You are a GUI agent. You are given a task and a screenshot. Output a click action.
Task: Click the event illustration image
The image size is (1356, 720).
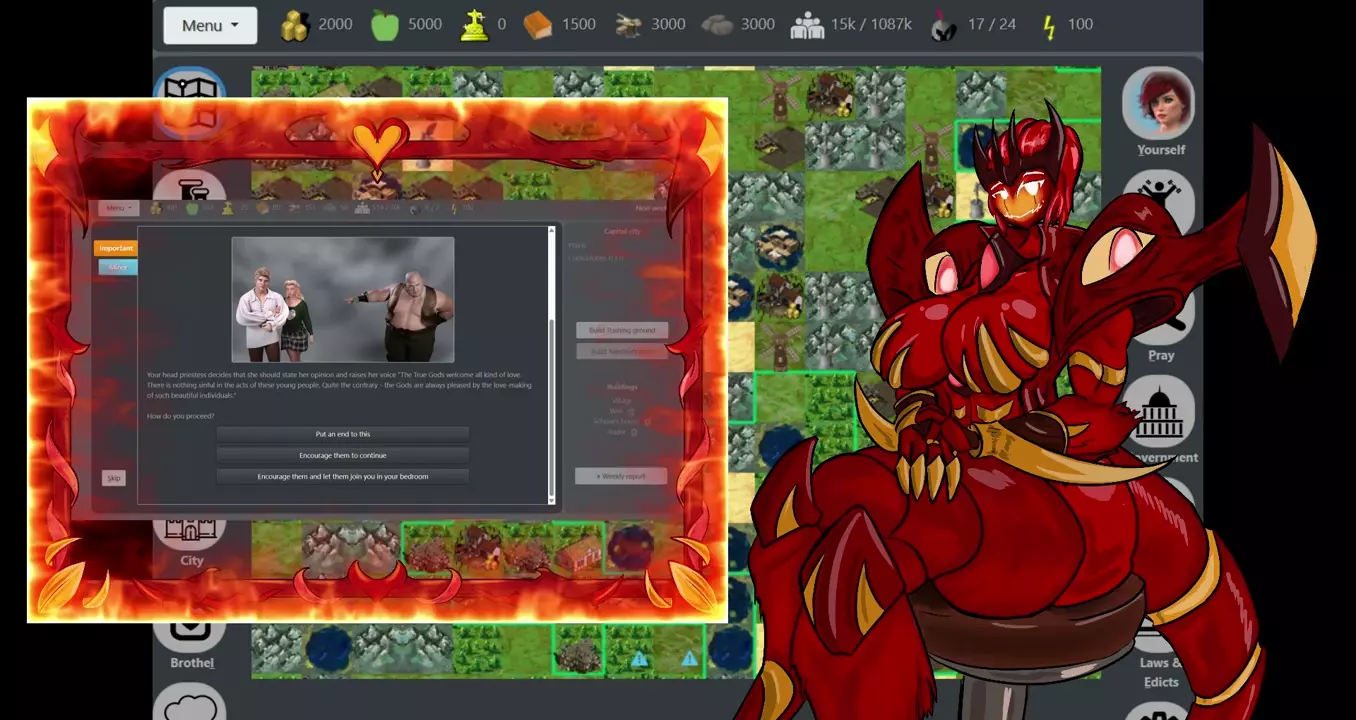pos(343,300)
